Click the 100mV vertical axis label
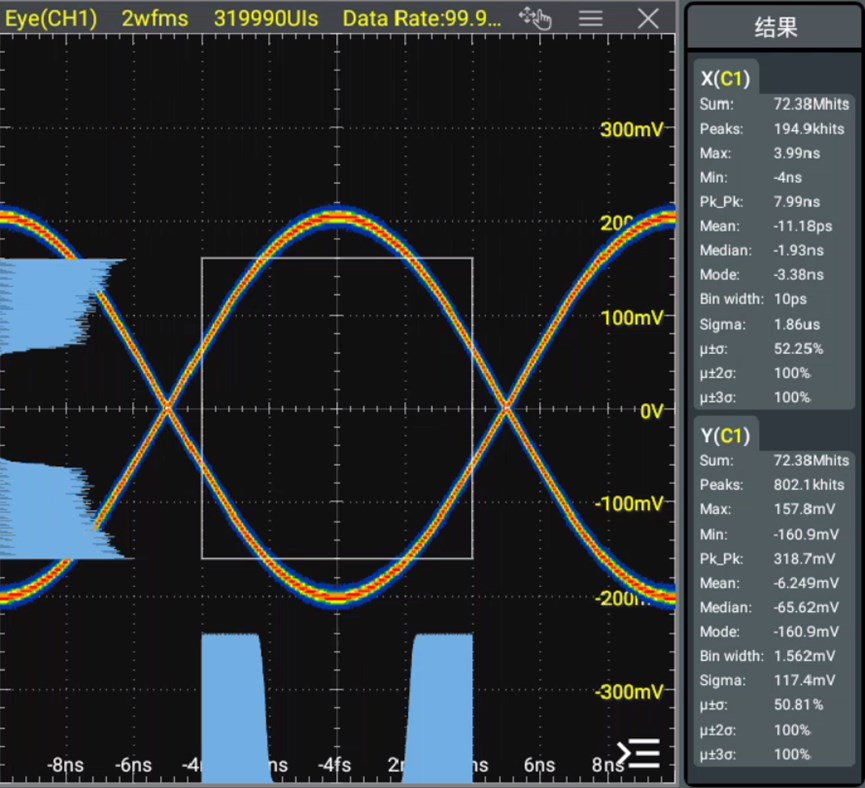 click(x=632, y=317)
